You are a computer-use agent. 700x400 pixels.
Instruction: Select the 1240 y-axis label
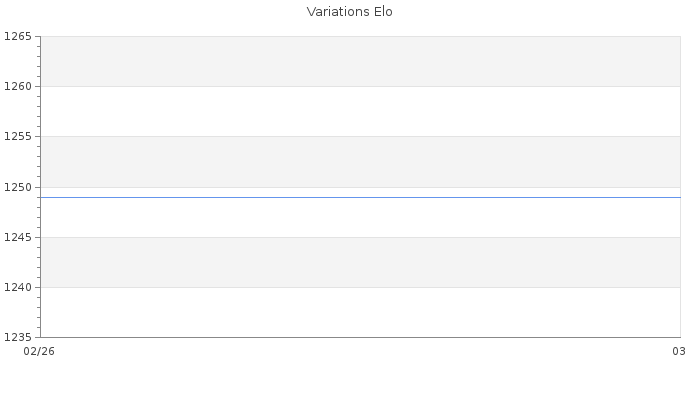coord(18,288)
